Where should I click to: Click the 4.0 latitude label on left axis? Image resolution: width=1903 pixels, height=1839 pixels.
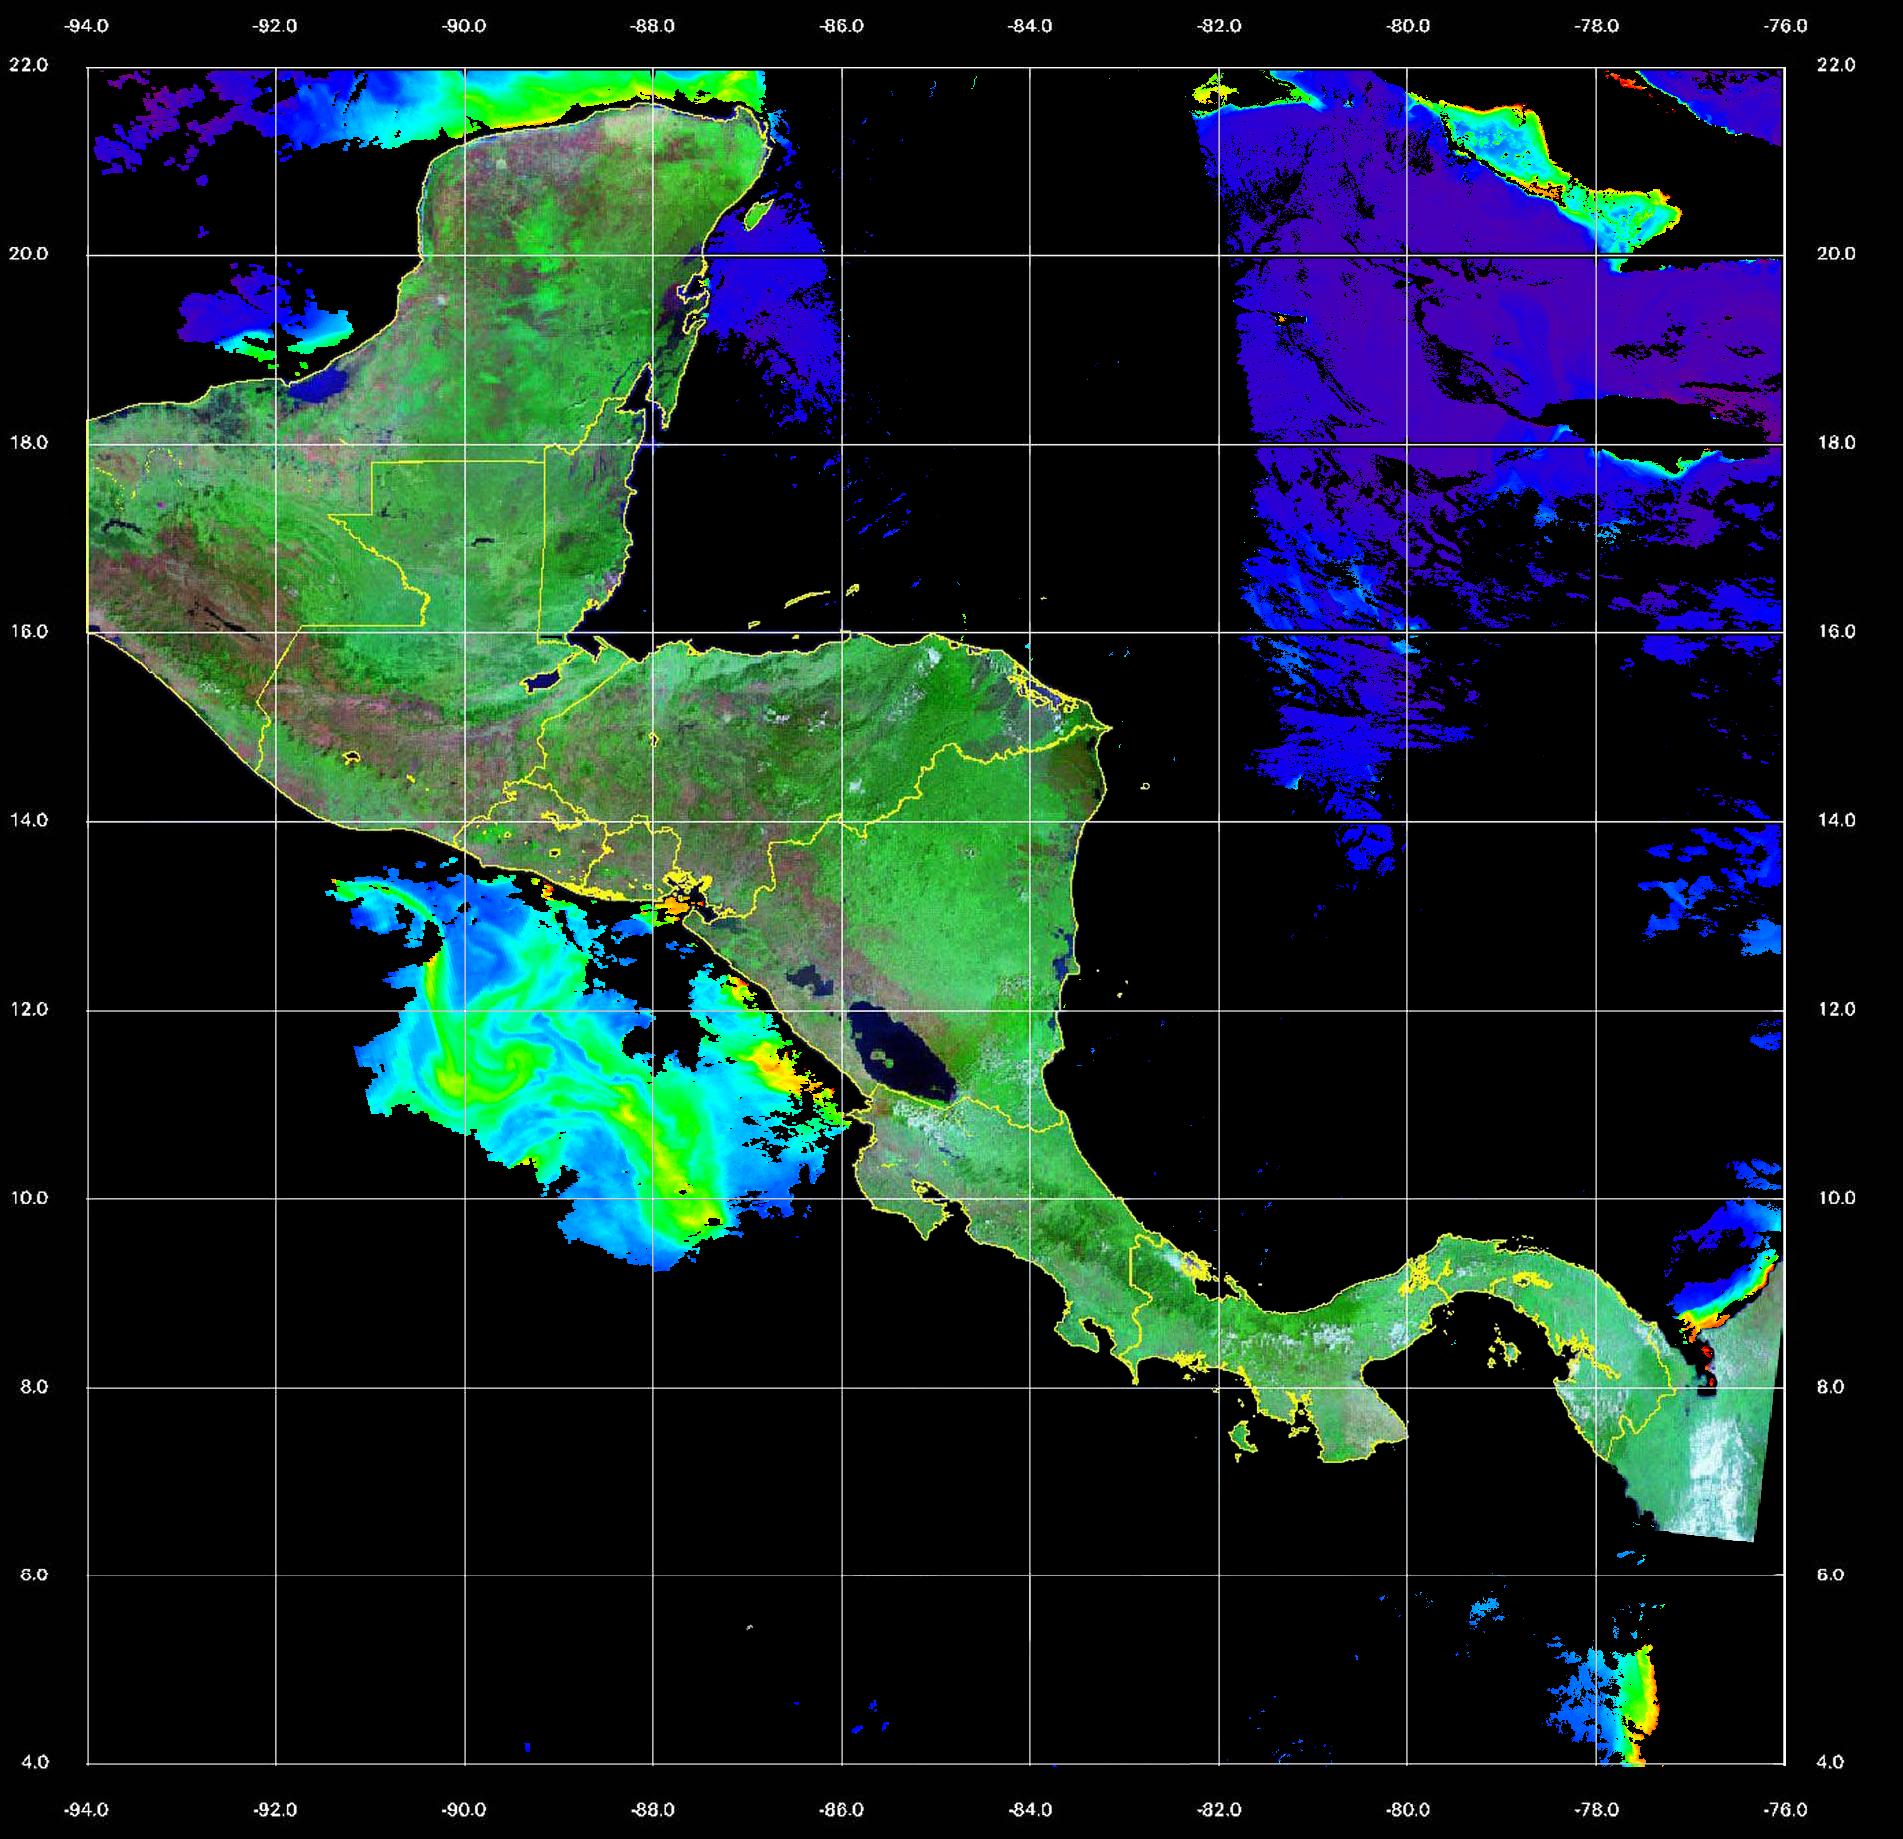pyautogui.click(x=35, y=1762)
